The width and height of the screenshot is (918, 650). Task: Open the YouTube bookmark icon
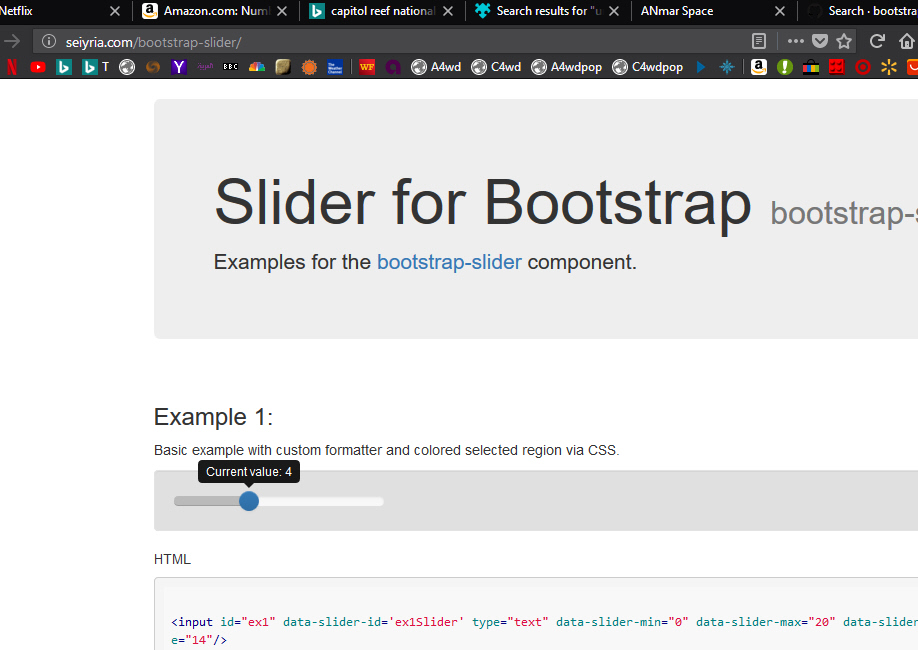click(38, 67)
